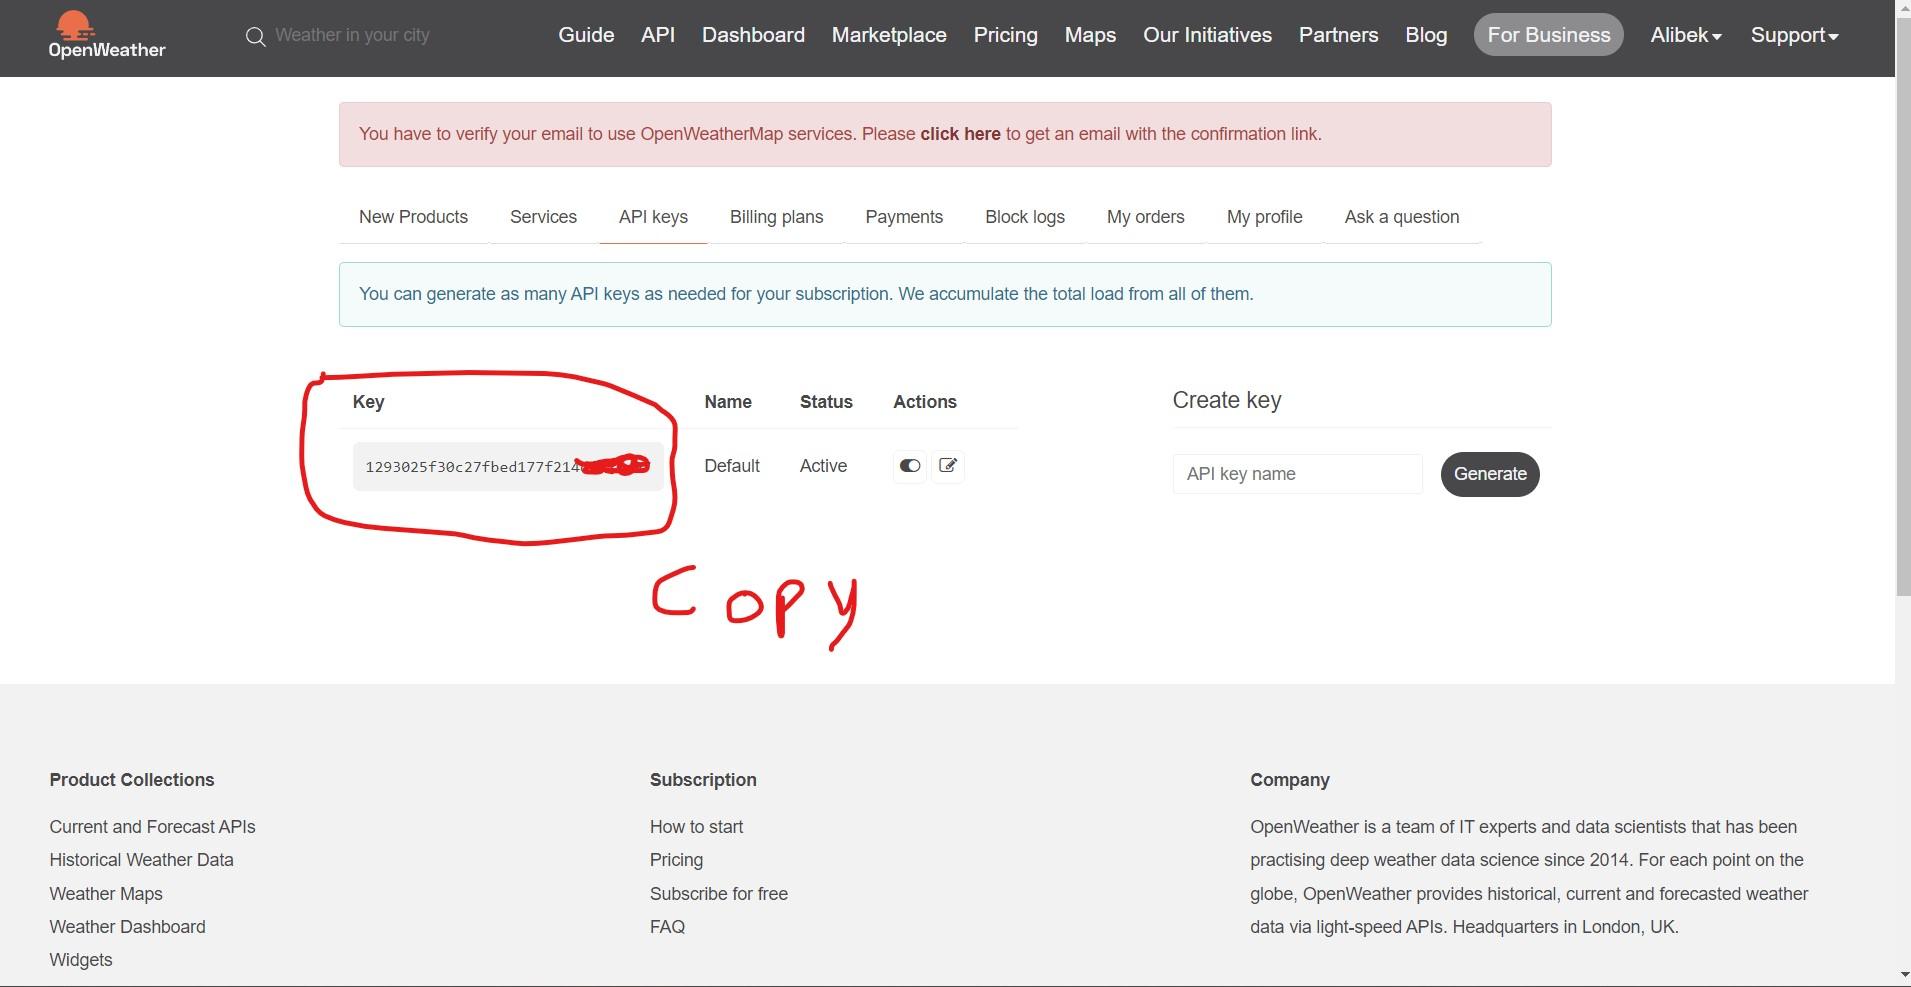Viewport: 1911px width, 987px height.
Task: Click the 'click here' email confirmation link
Action: [960, 134]
